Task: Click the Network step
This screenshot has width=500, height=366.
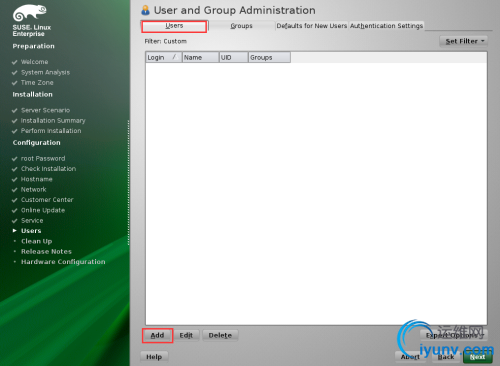Action: point(34,190)
